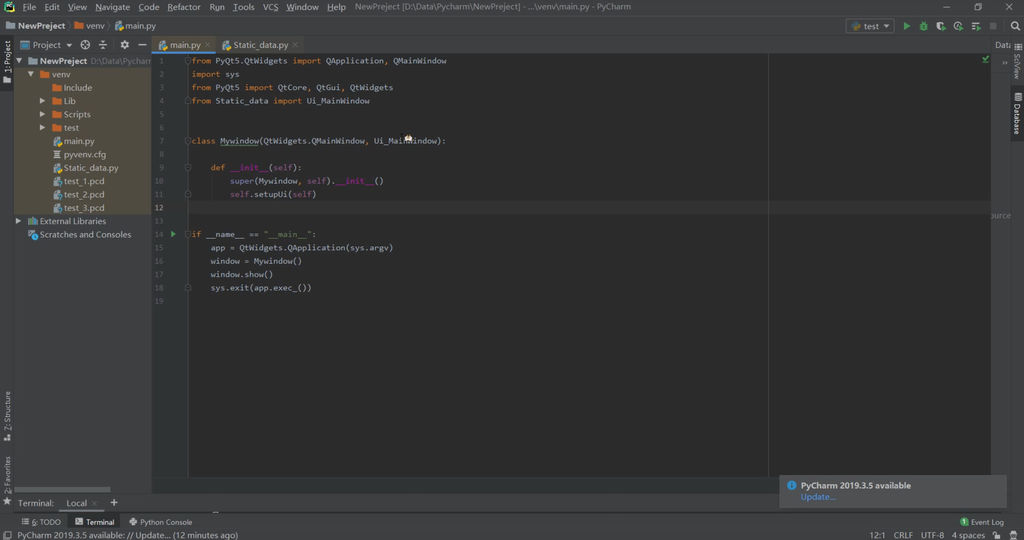Image resolution: width=1024 pixels, height=540 pixels.
Task: Add new terminal session with plus icon
Action: pos(114,503)
